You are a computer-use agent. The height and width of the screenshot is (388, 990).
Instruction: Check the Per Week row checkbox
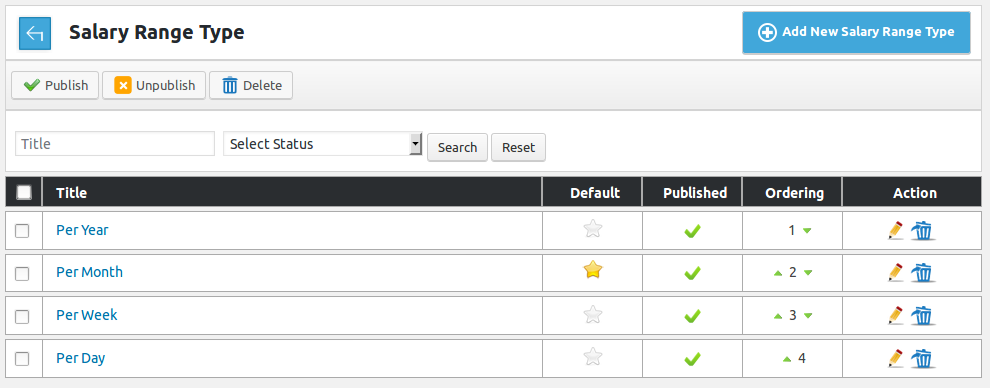click(22, 316)
